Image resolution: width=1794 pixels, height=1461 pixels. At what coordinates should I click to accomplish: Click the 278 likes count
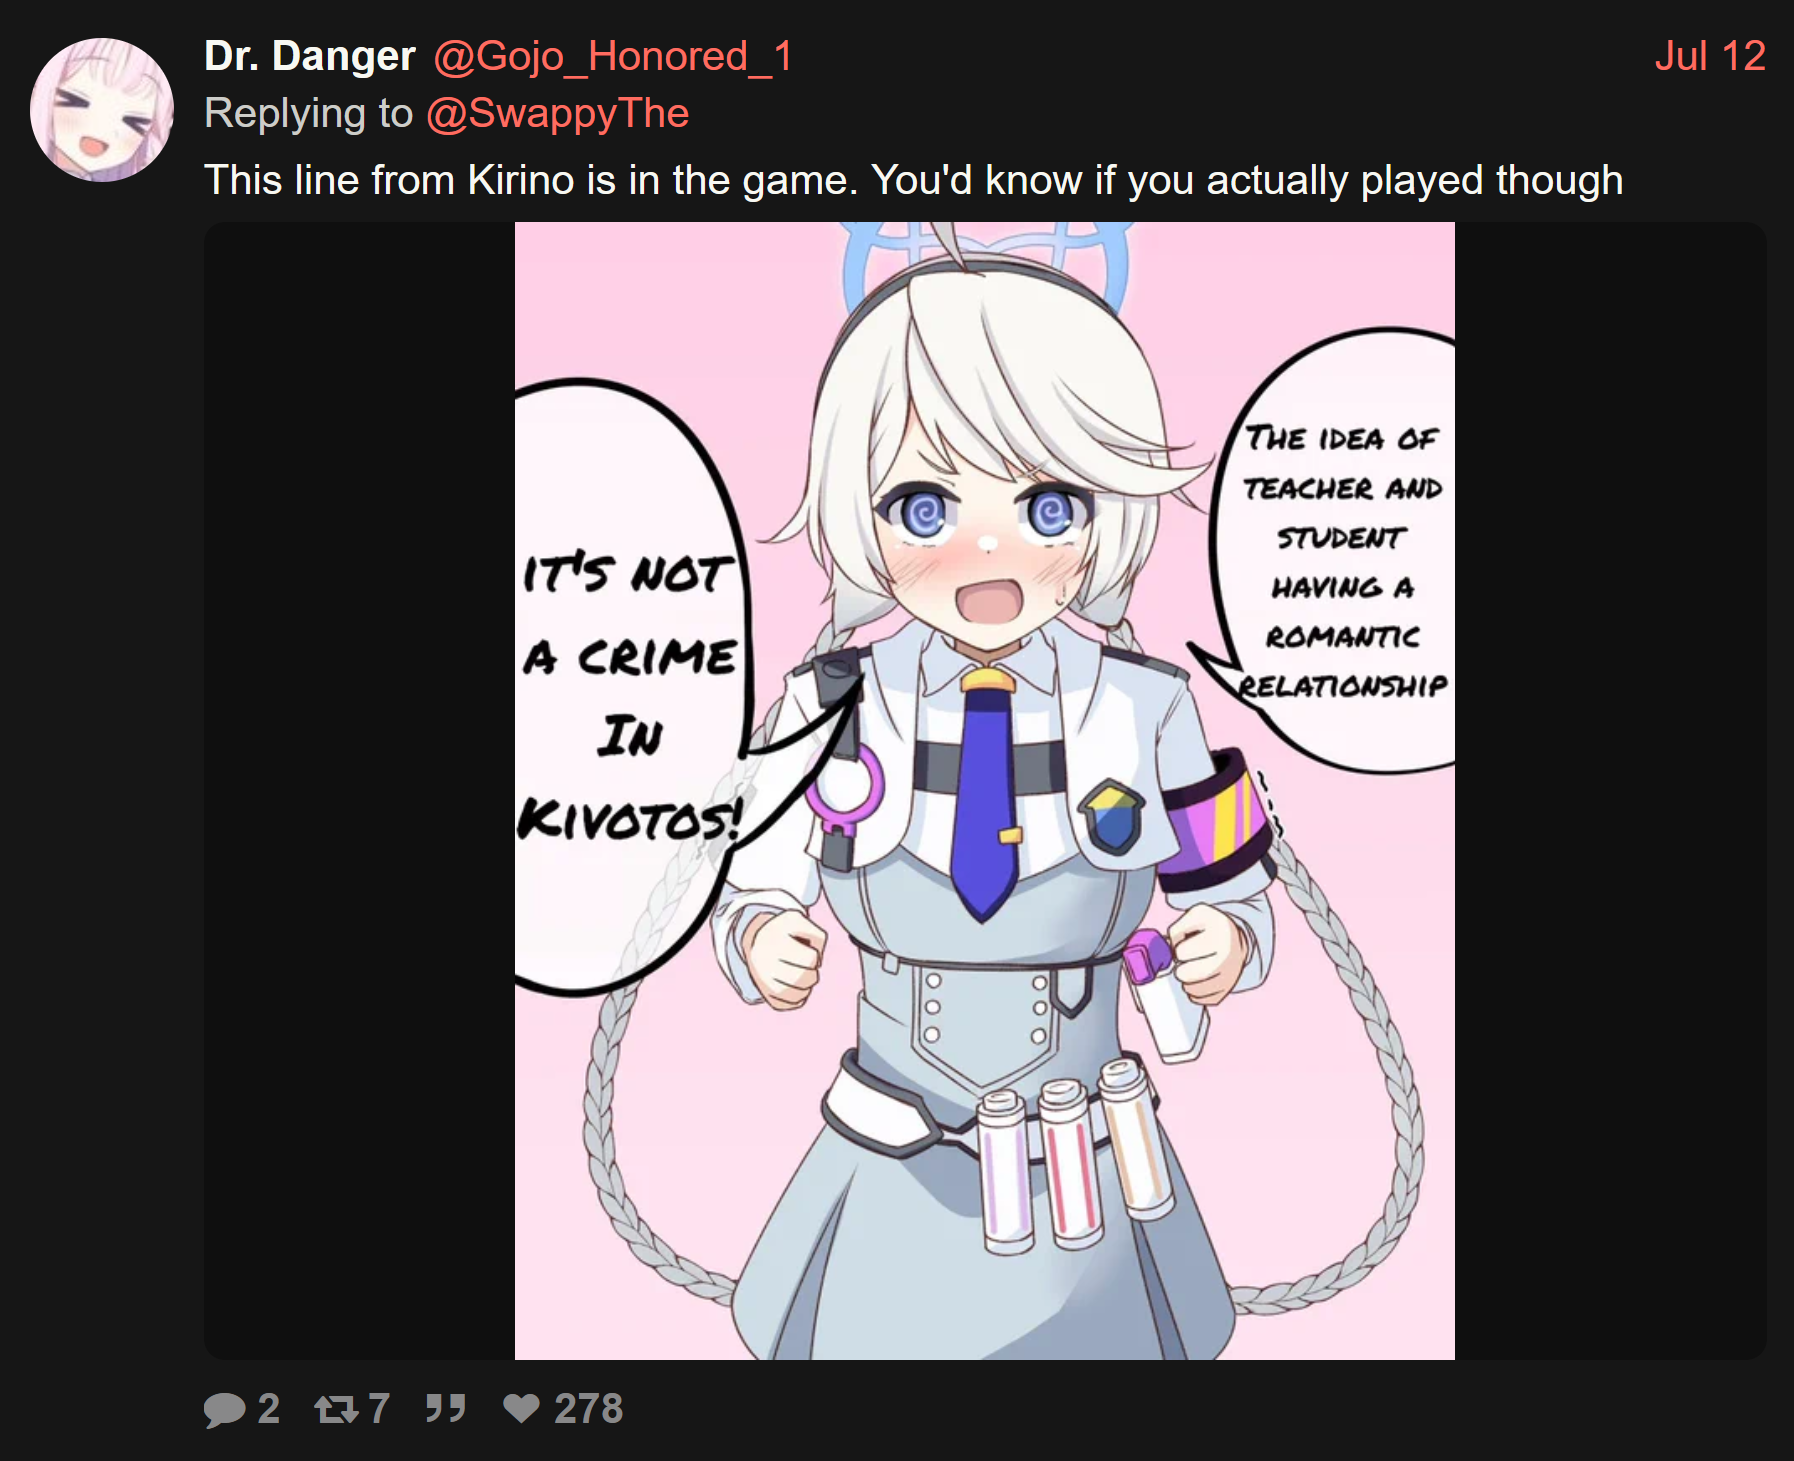coord(588,1408)
